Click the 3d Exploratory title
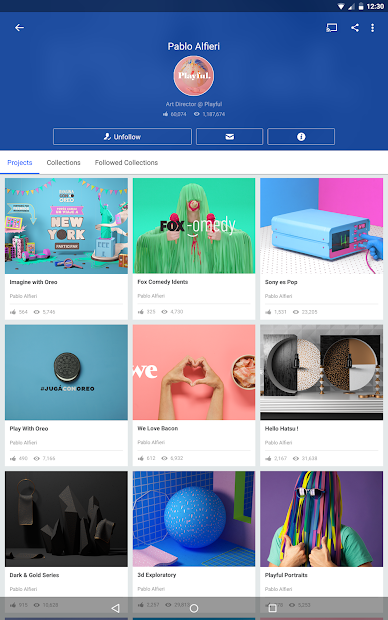388x620 pixels. pyautogui.click(x=157, y=575)
